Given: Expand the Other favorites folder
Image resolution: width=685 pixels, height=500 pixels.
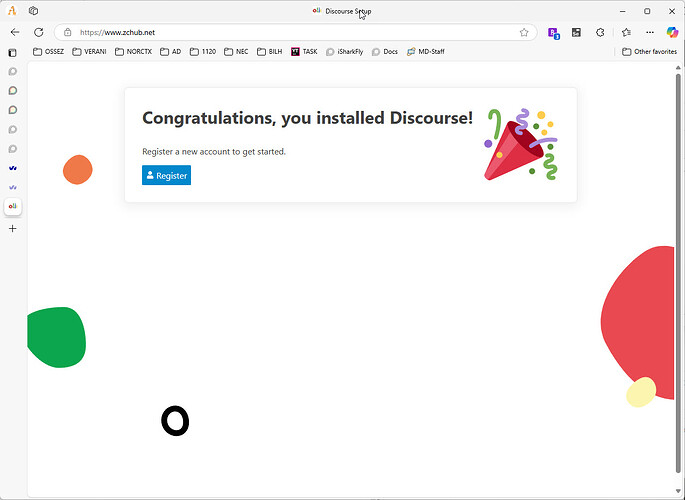Looking at the screenshot, I should click(649, 52).
